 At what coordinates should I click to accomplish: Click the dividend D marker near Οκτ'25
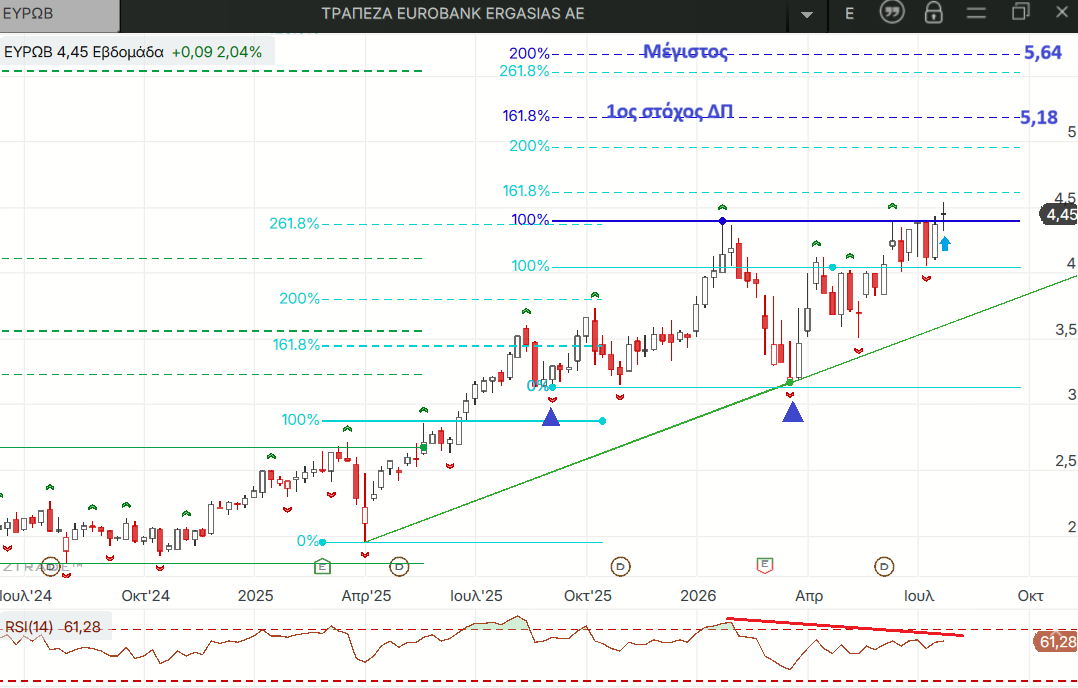click(621, 566)
